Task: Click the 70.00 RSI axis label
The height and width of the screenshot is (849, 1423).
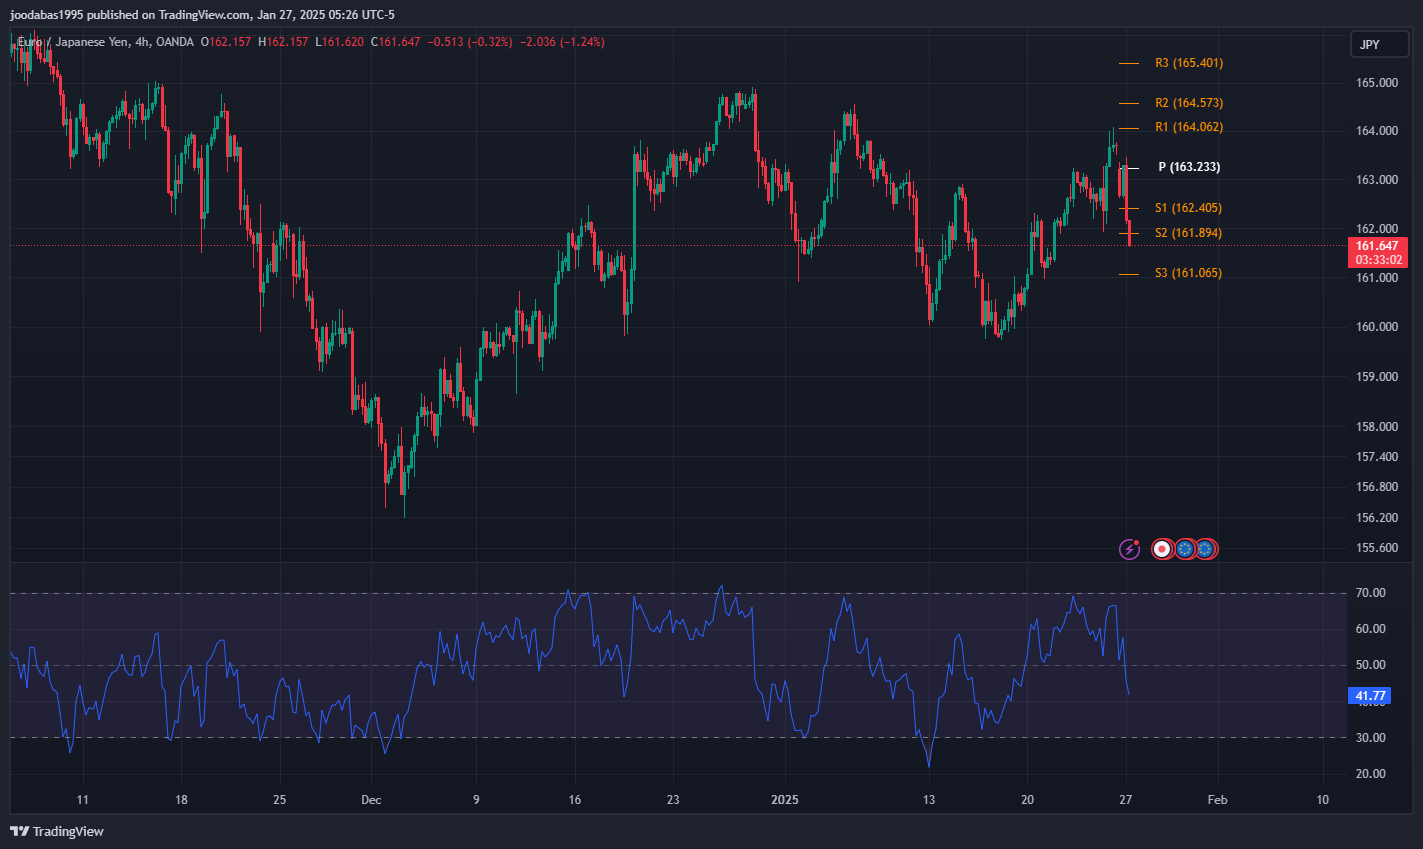Action: pos(1370,593)
